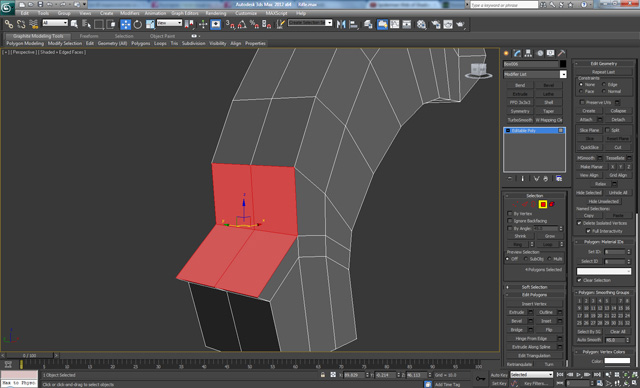Expand the Soft Selection rollout

[534, 287]
